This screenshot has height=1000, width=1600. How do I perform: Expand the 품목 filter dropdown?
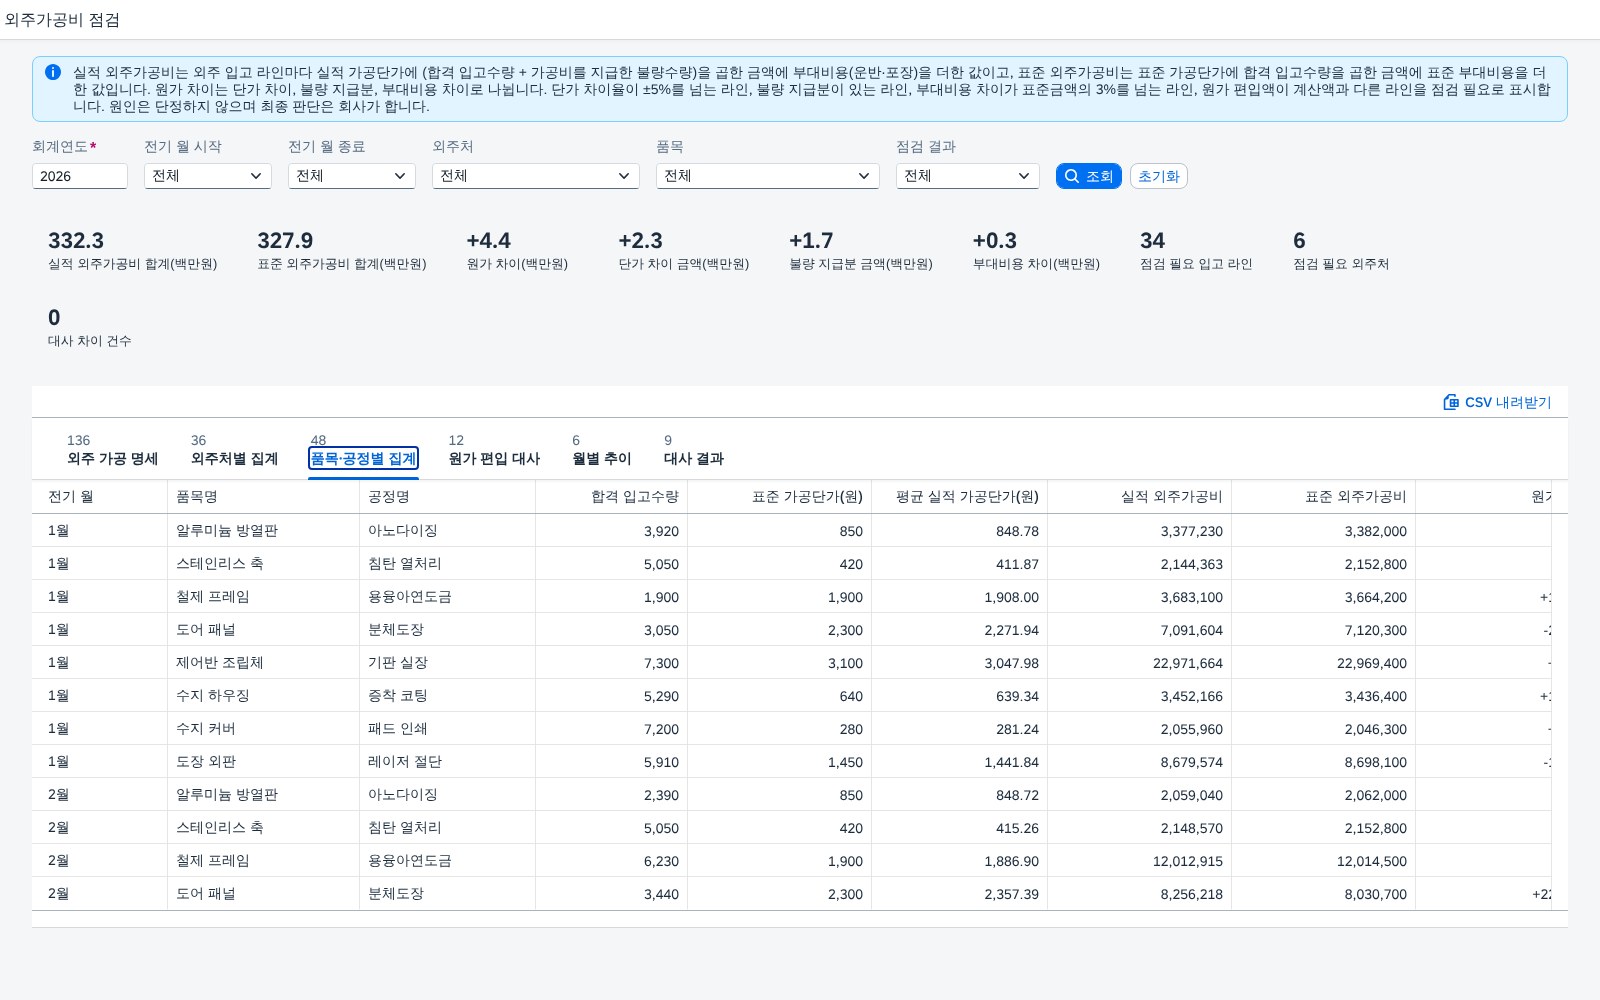click(768, 176)
